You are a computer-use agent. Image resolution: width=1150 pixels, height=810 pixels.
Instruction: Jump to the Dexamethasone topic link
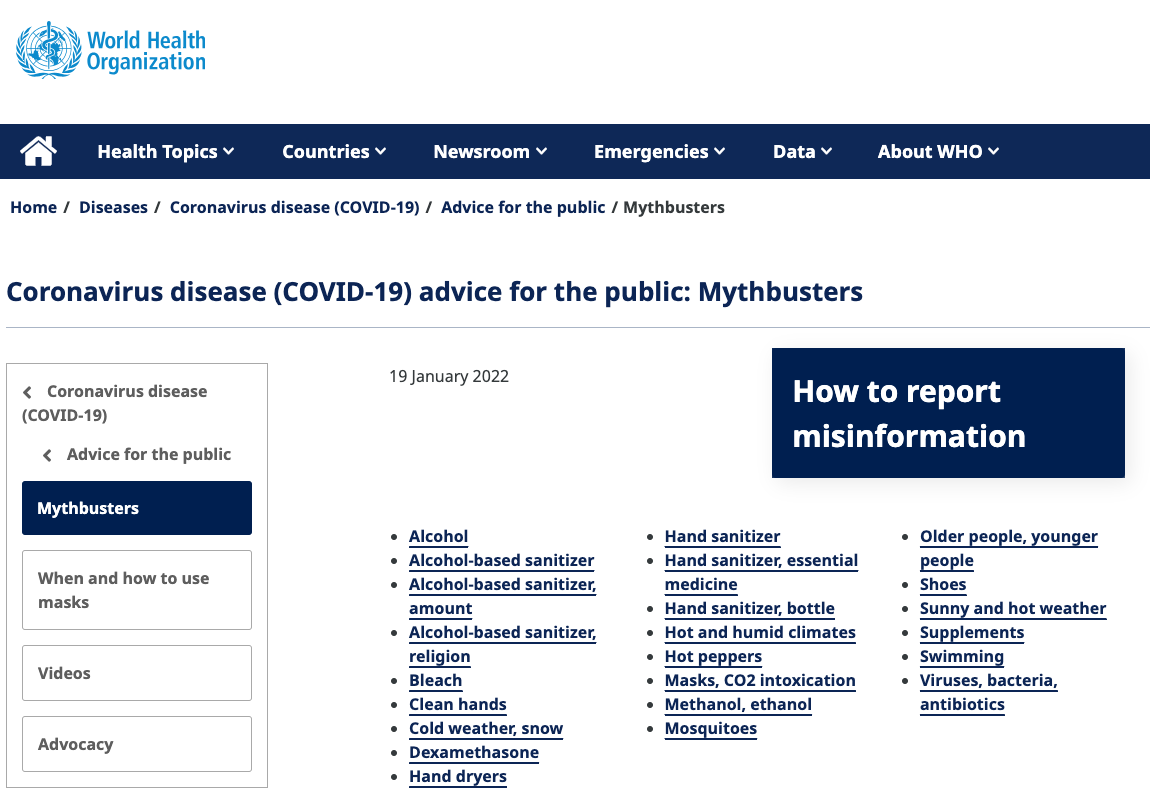point(473,752)
